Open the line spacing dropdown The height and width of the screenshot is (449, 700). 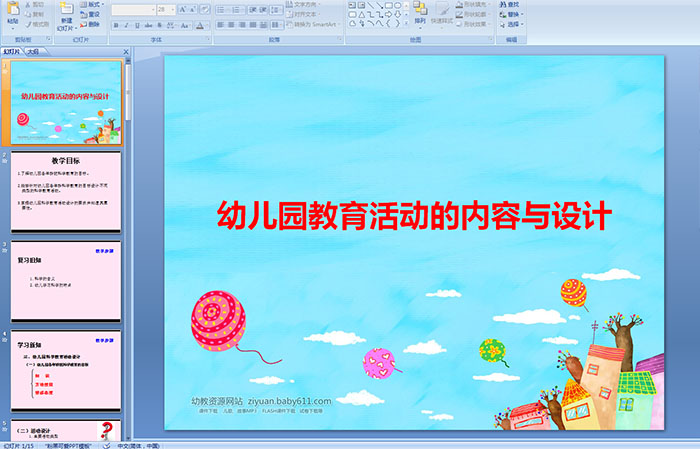(276, 10)
